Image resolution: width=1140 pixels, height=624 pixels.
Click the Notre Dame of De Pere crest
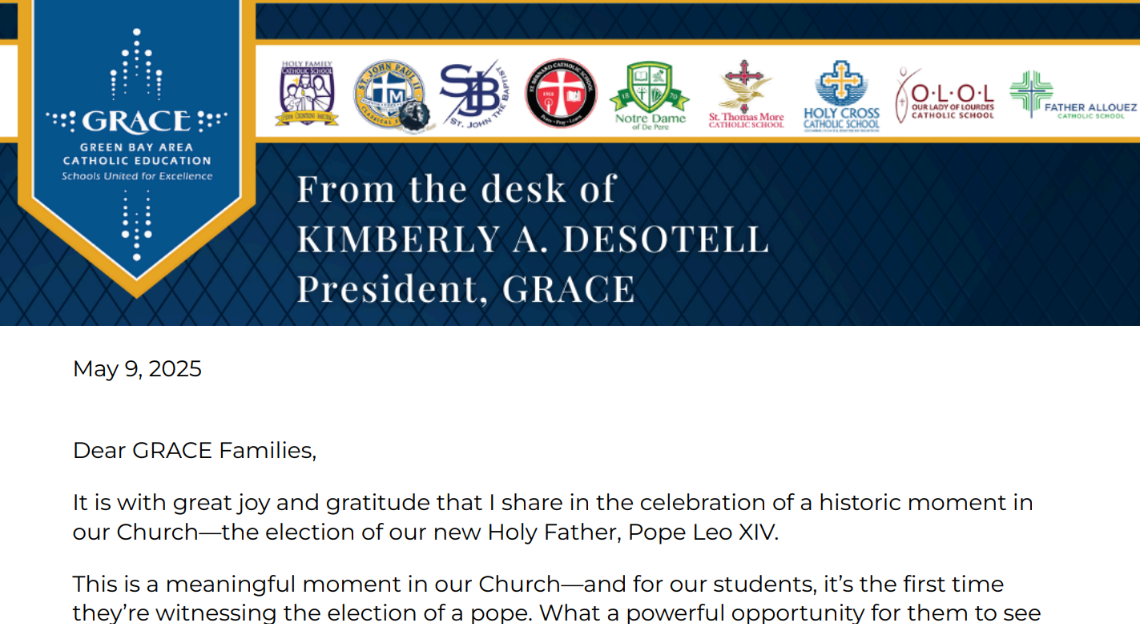click(x=650, y=95)
